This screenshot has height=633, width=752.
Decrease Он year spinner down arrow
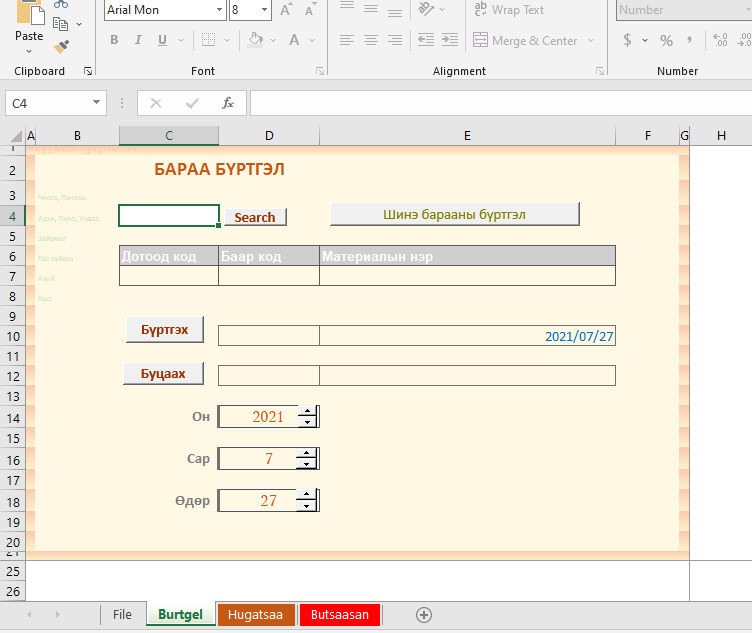click(307, 422)
